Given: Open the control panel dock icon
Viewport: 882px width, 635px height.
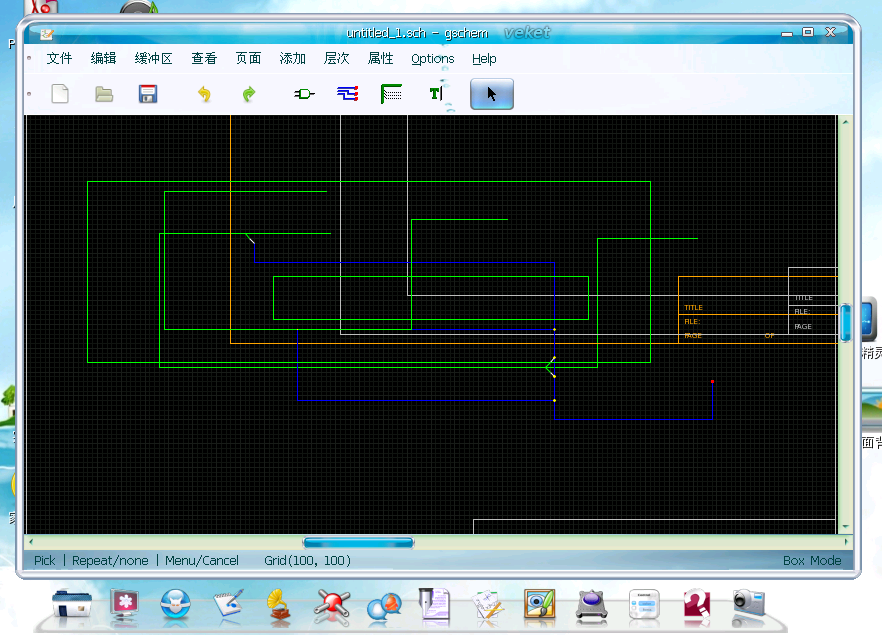Looking at the screenshot, I should click(644, 605).
